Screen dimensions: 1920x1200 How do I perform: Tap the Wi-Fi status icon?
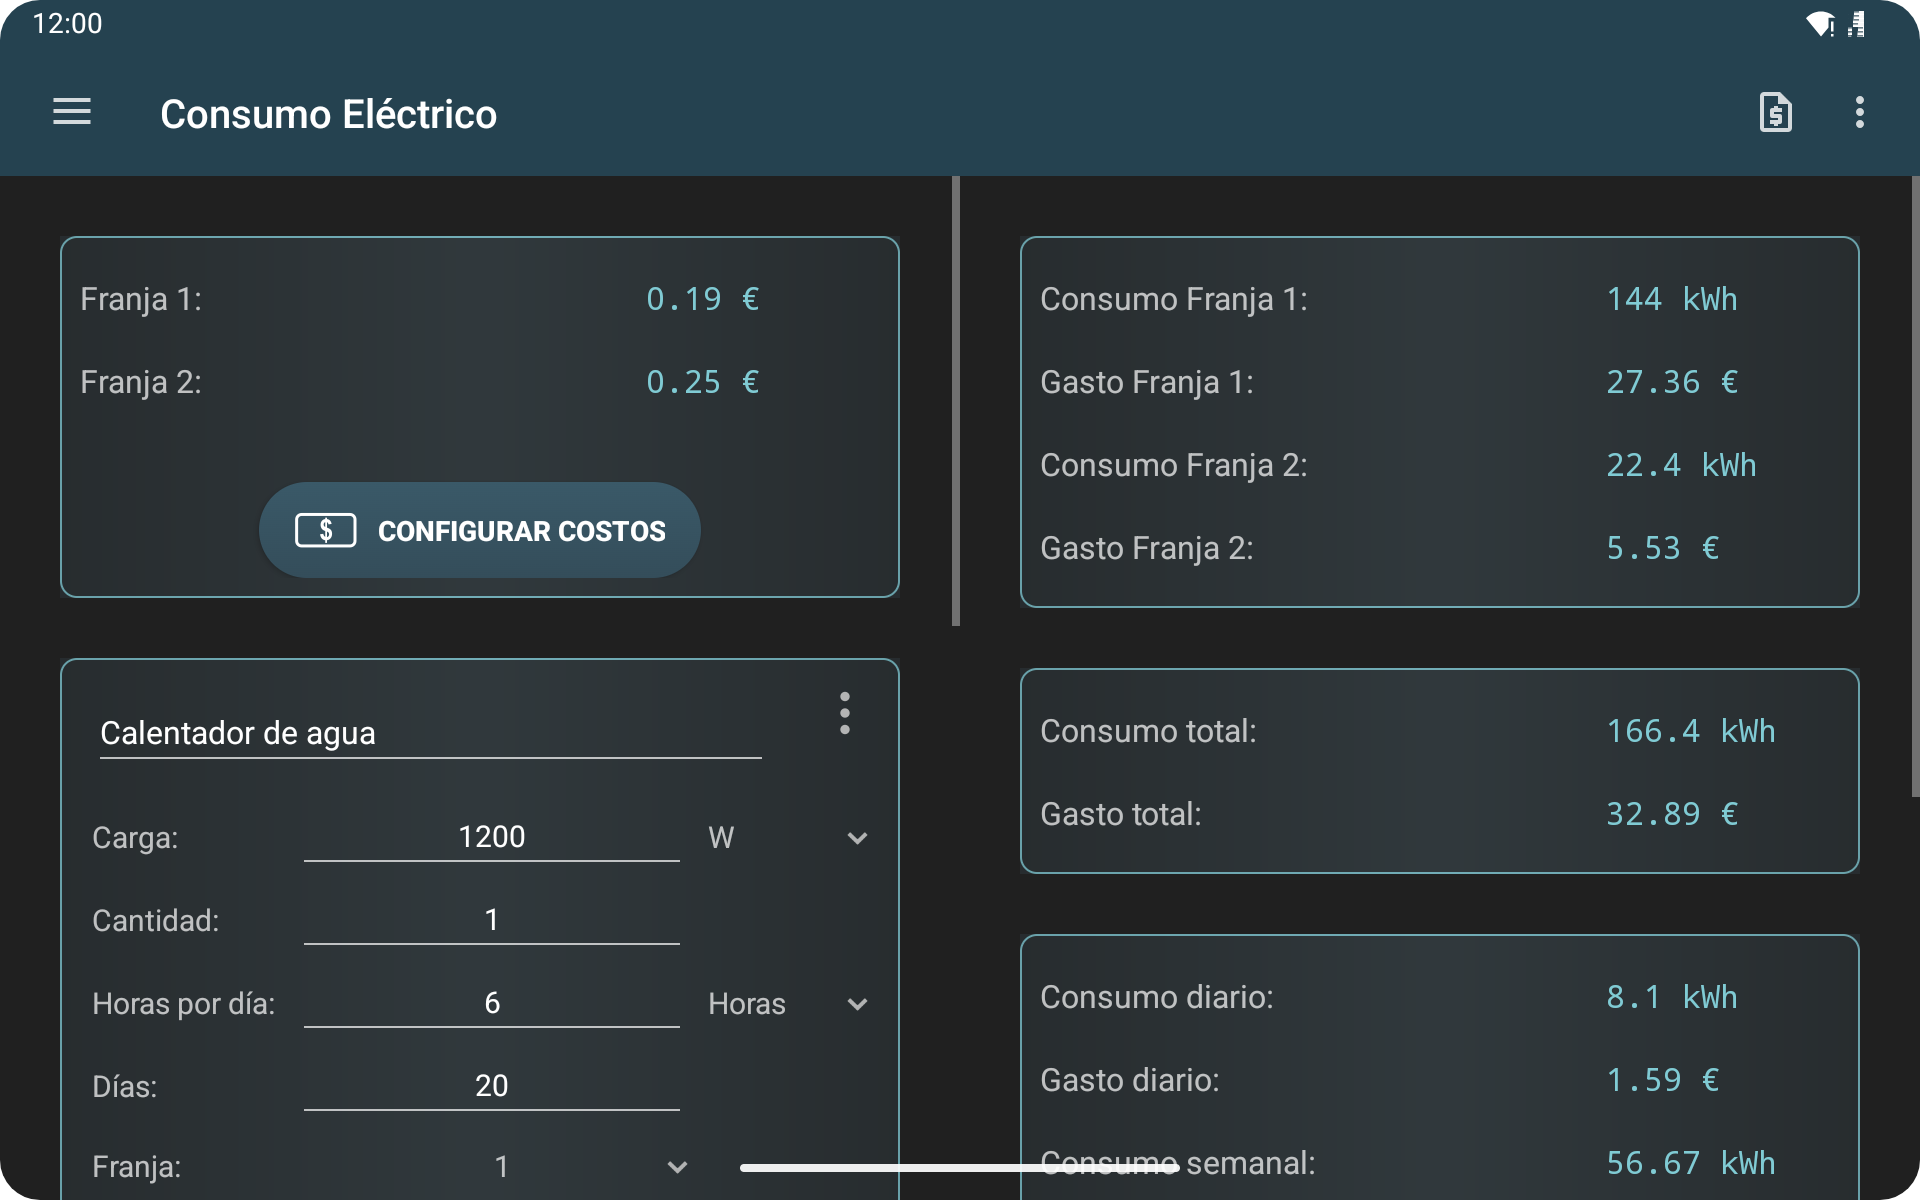pyautogui.click(x=1820, y=24)
